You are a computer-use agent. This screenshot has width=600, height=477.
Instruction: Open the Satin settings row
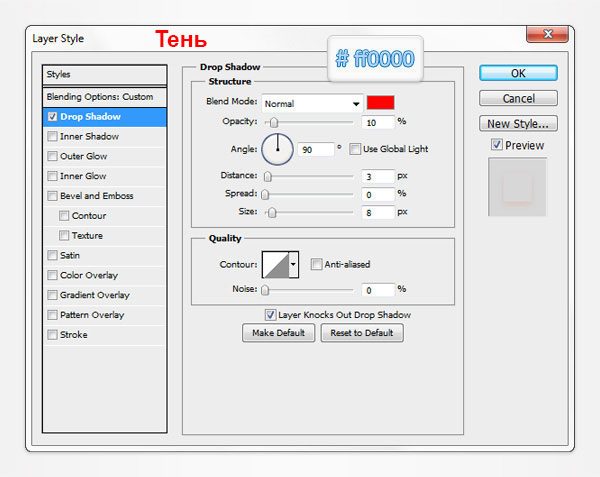pos(105,256)
